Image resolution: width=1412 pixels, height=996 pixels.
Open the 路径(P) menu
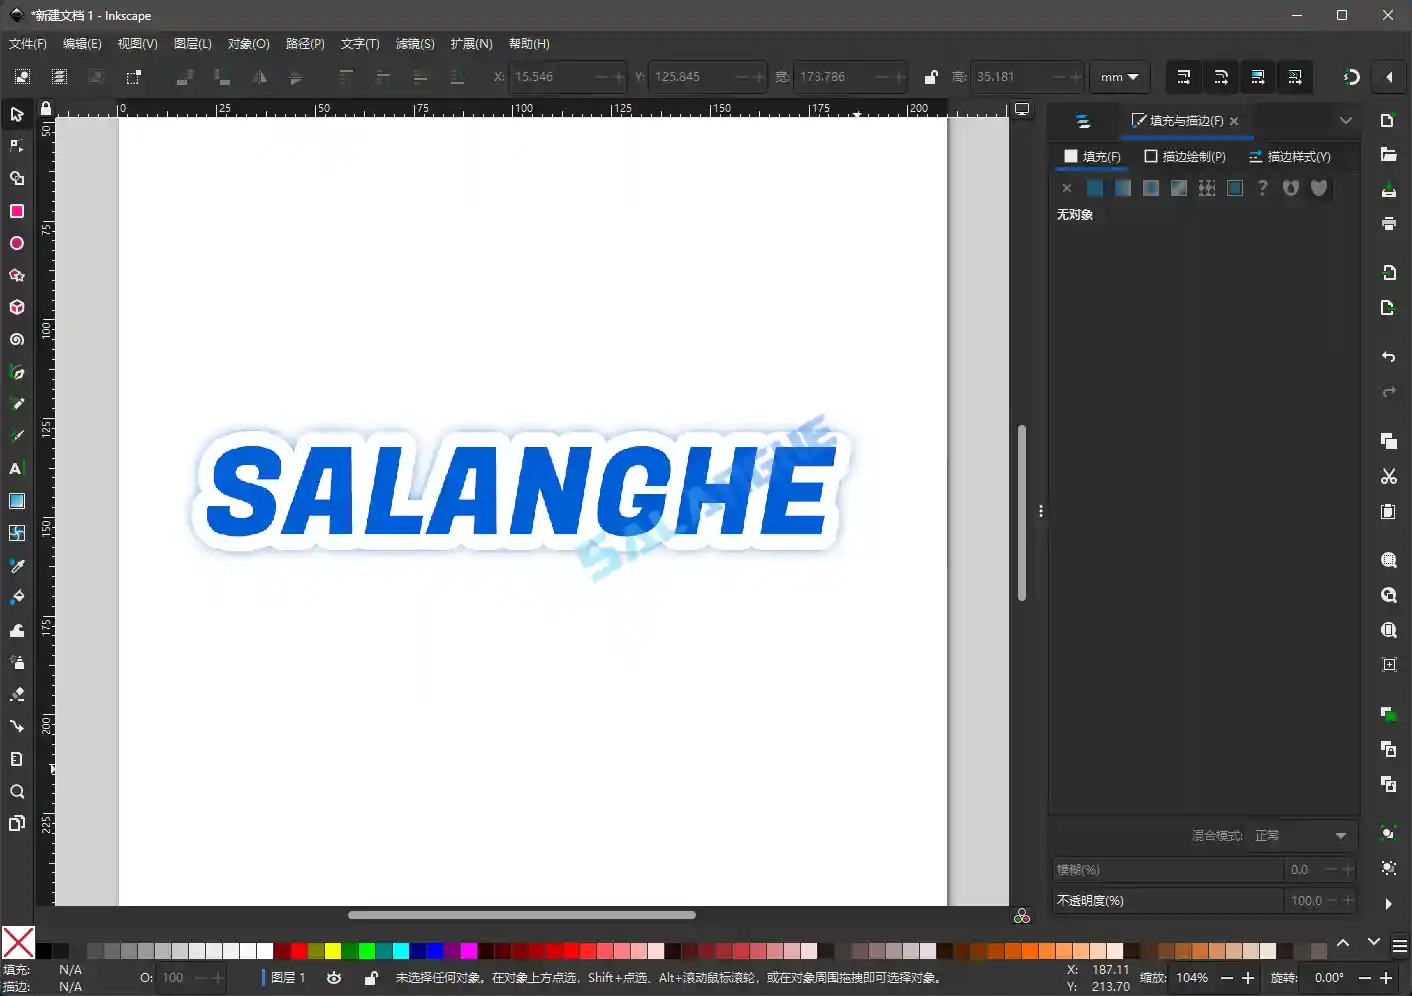305,44
